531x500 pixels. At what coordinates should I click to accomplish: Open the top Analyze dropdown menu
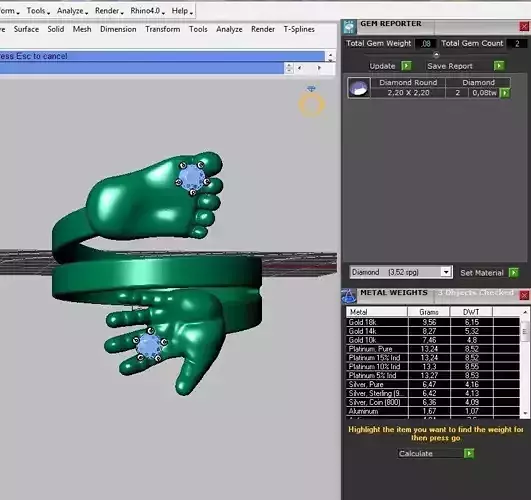click(x=72, y=11)
